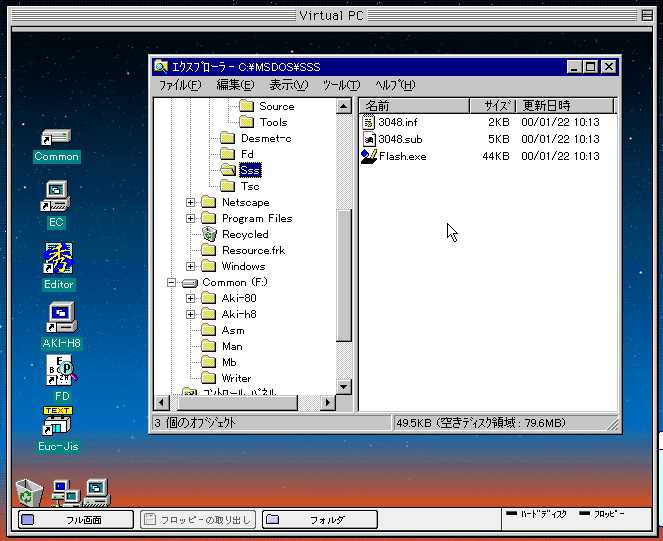Screen dimensions: 663x541
Task: Expand the Program Files folder node
Action: click(x=190, y=218)
